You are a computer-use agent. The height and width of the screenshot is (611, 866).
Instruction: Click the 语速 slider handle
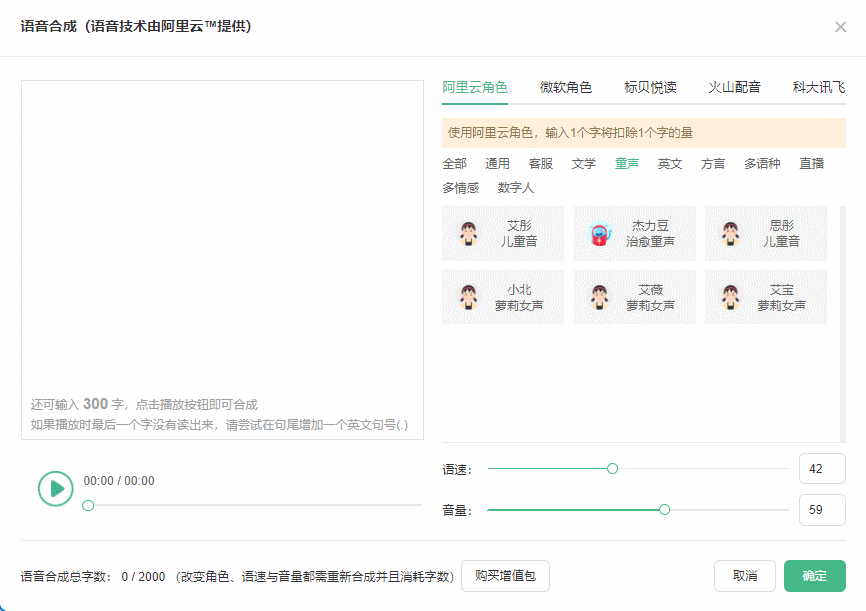612,468
